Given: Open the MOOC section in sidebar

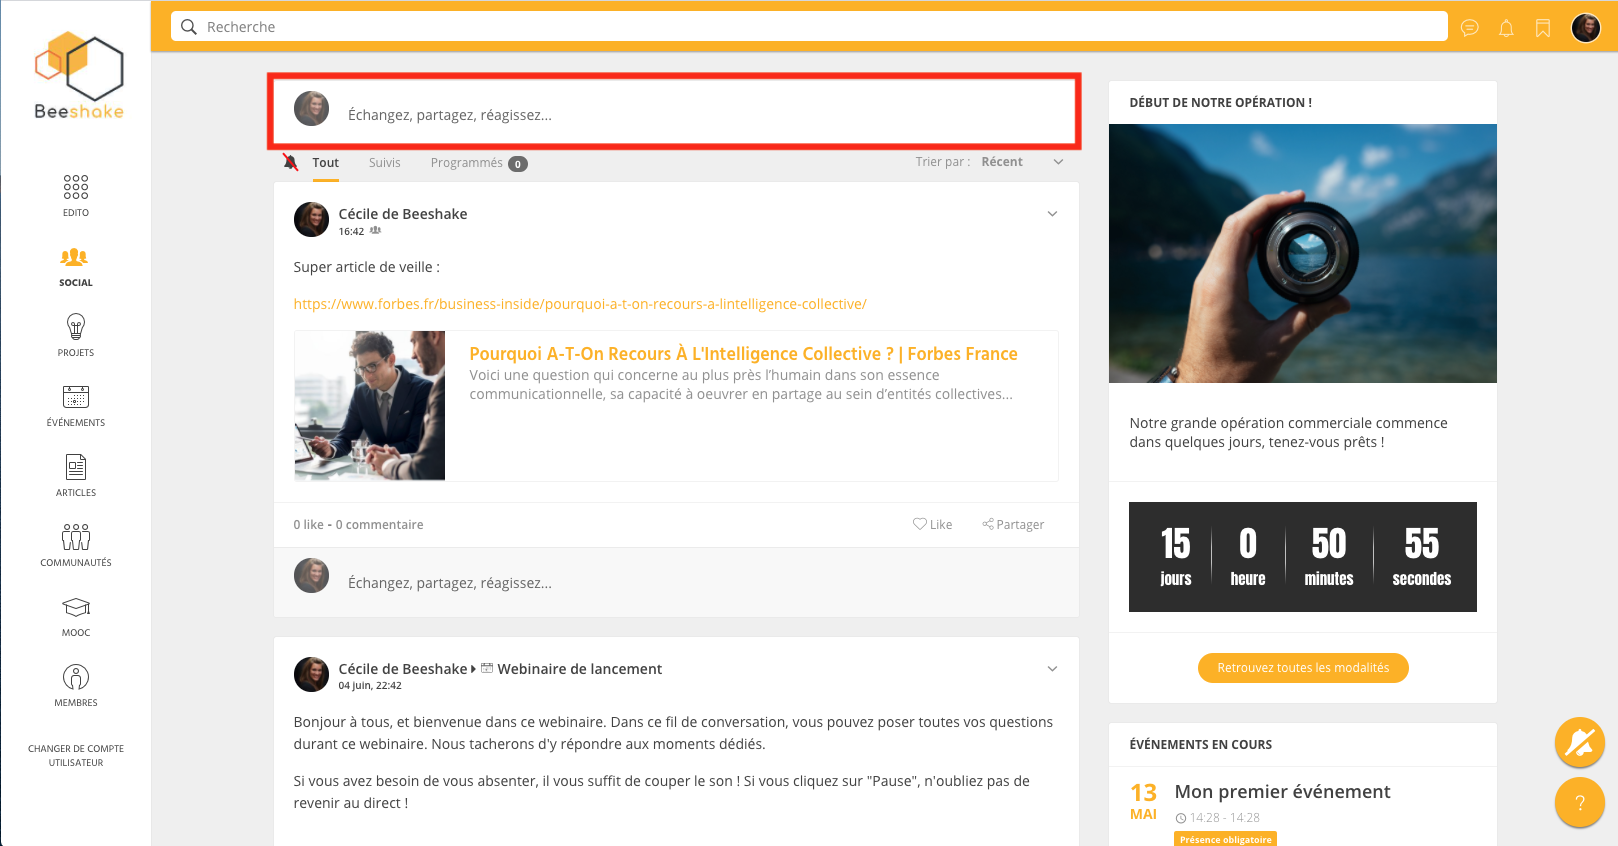Looking at the screenshot, I should tap(76, 615).
